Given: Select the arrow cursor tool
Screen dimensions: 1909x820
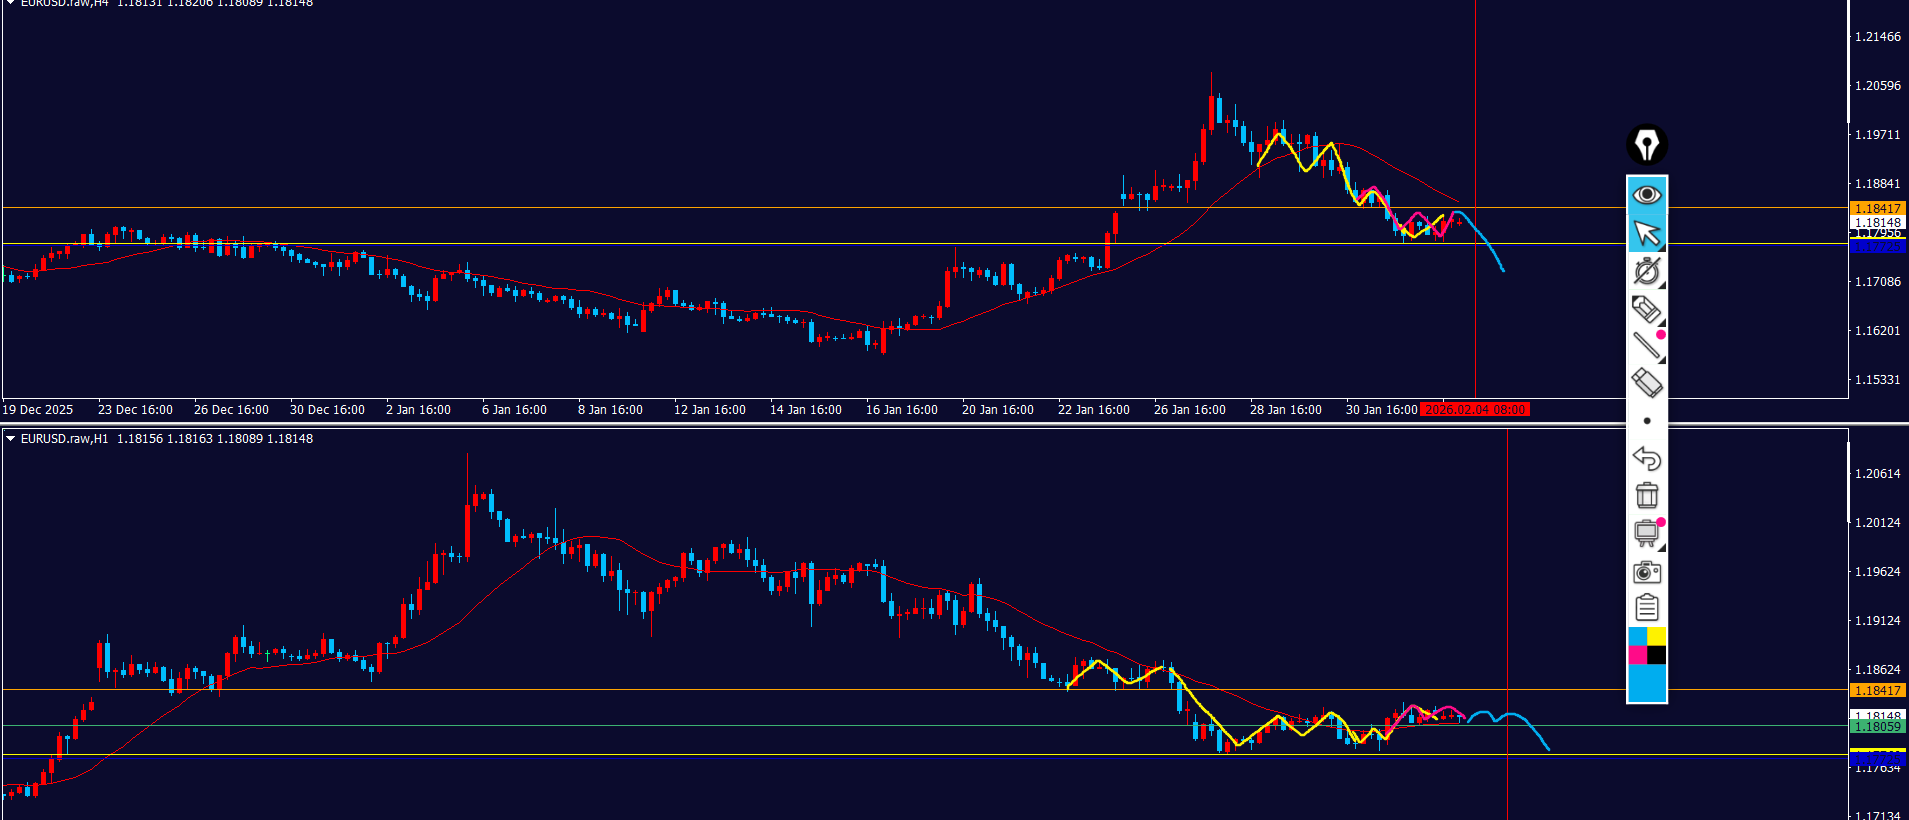Looking at the screenshot, I should (1646, 233).
